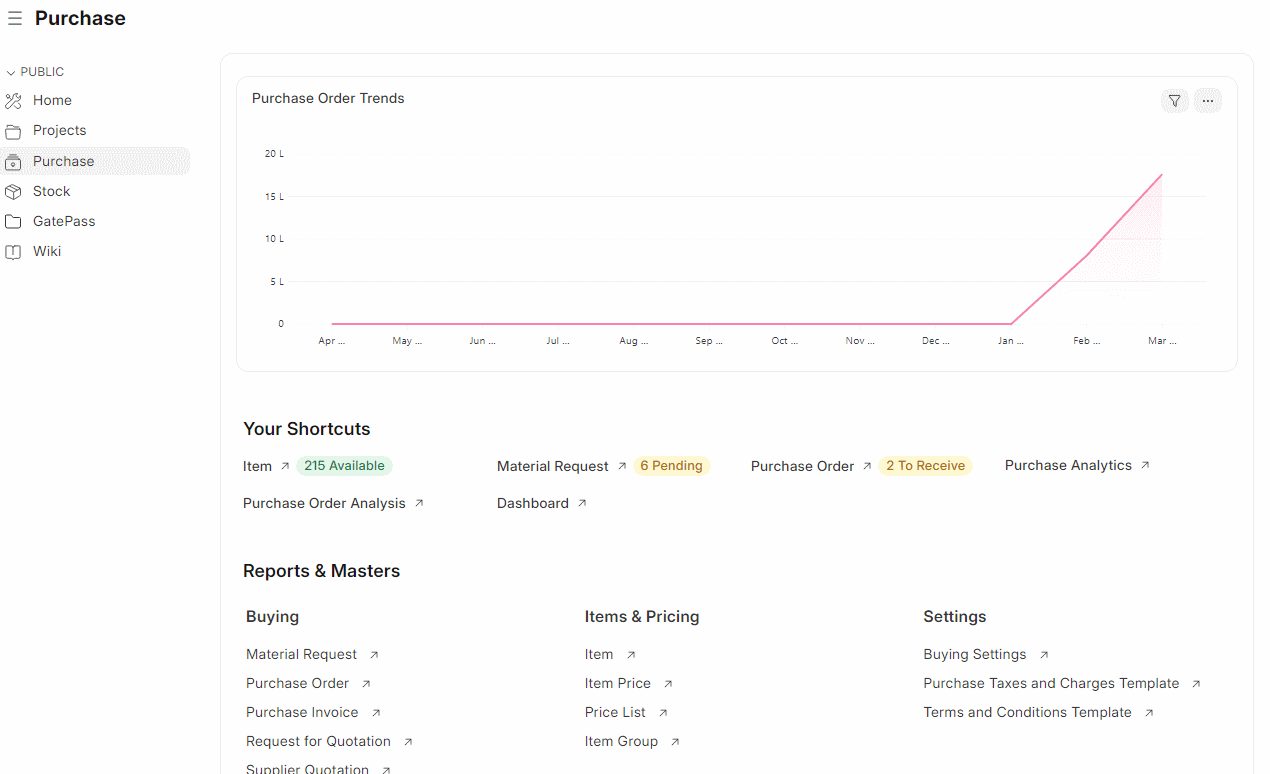
Task: Click the Projects folder icon in sidebar
Action: pos(13,131)
